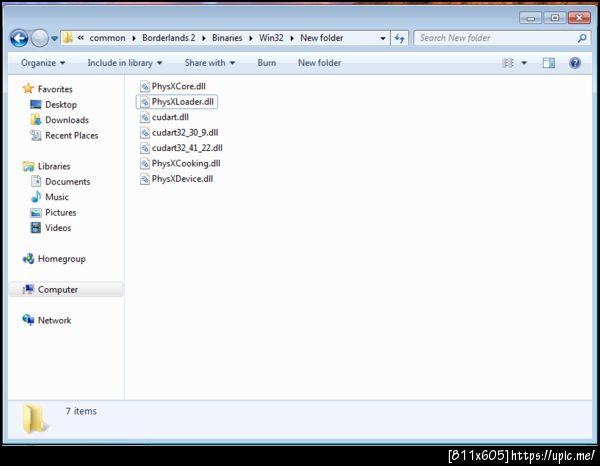This screenshot has width=600, height=466.
Task: Click the Documents library icon
Action: [36, 181]
